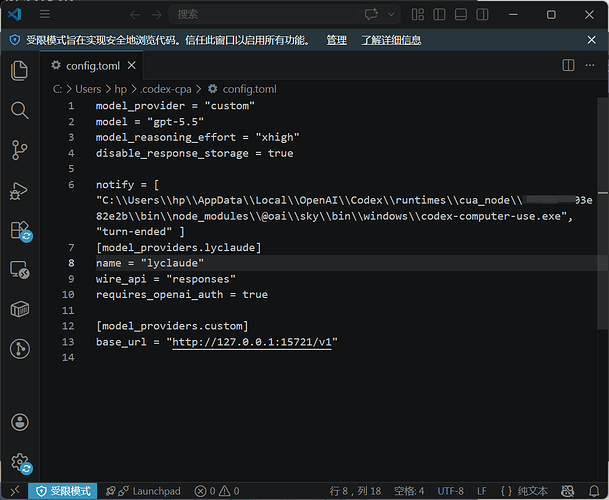Expand the .codex-cpa breadcrumb
The width and height of the screenshot is (609, 500).
tap(166, 89)
